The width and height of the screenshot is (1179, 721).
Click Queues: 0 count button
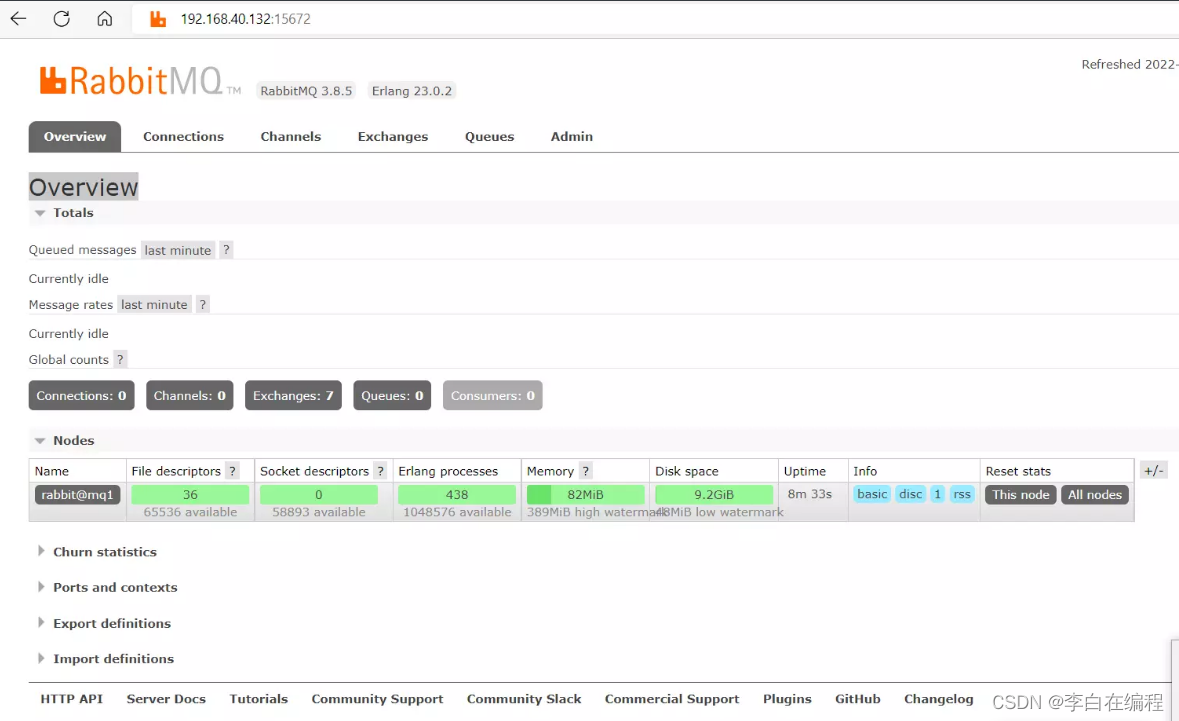[x=392, y=395]
